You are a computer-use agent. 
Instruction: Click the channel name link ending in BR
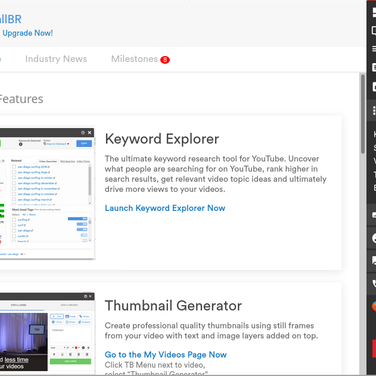coord(11,19)
